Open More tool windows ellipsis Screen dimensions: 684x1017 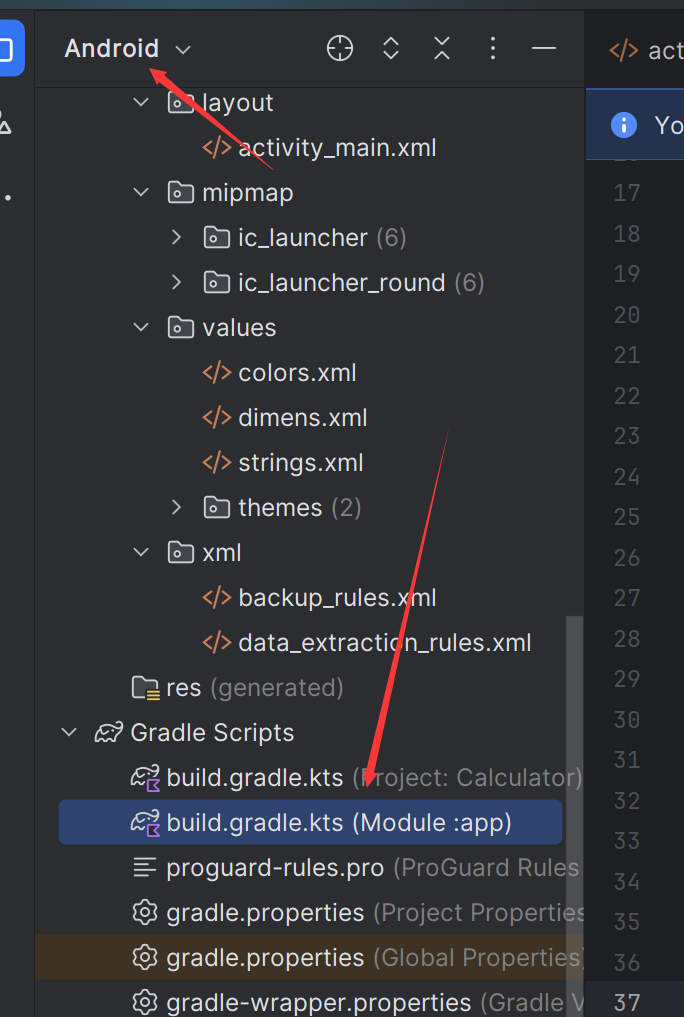click(x=8, y=198)
